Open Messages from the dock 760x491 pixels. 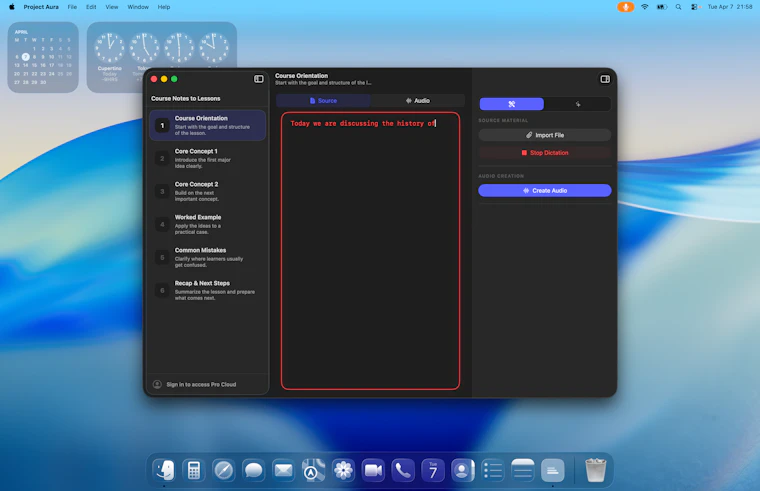253,470
